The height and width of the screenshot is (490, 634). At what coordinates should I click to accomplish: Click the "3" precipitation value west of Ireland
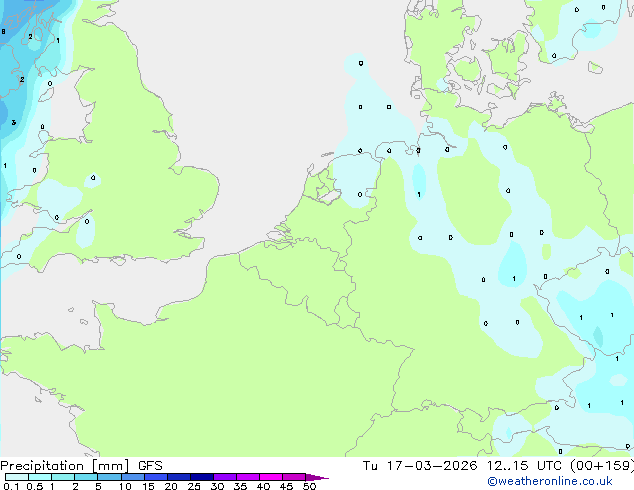(14, 122)
